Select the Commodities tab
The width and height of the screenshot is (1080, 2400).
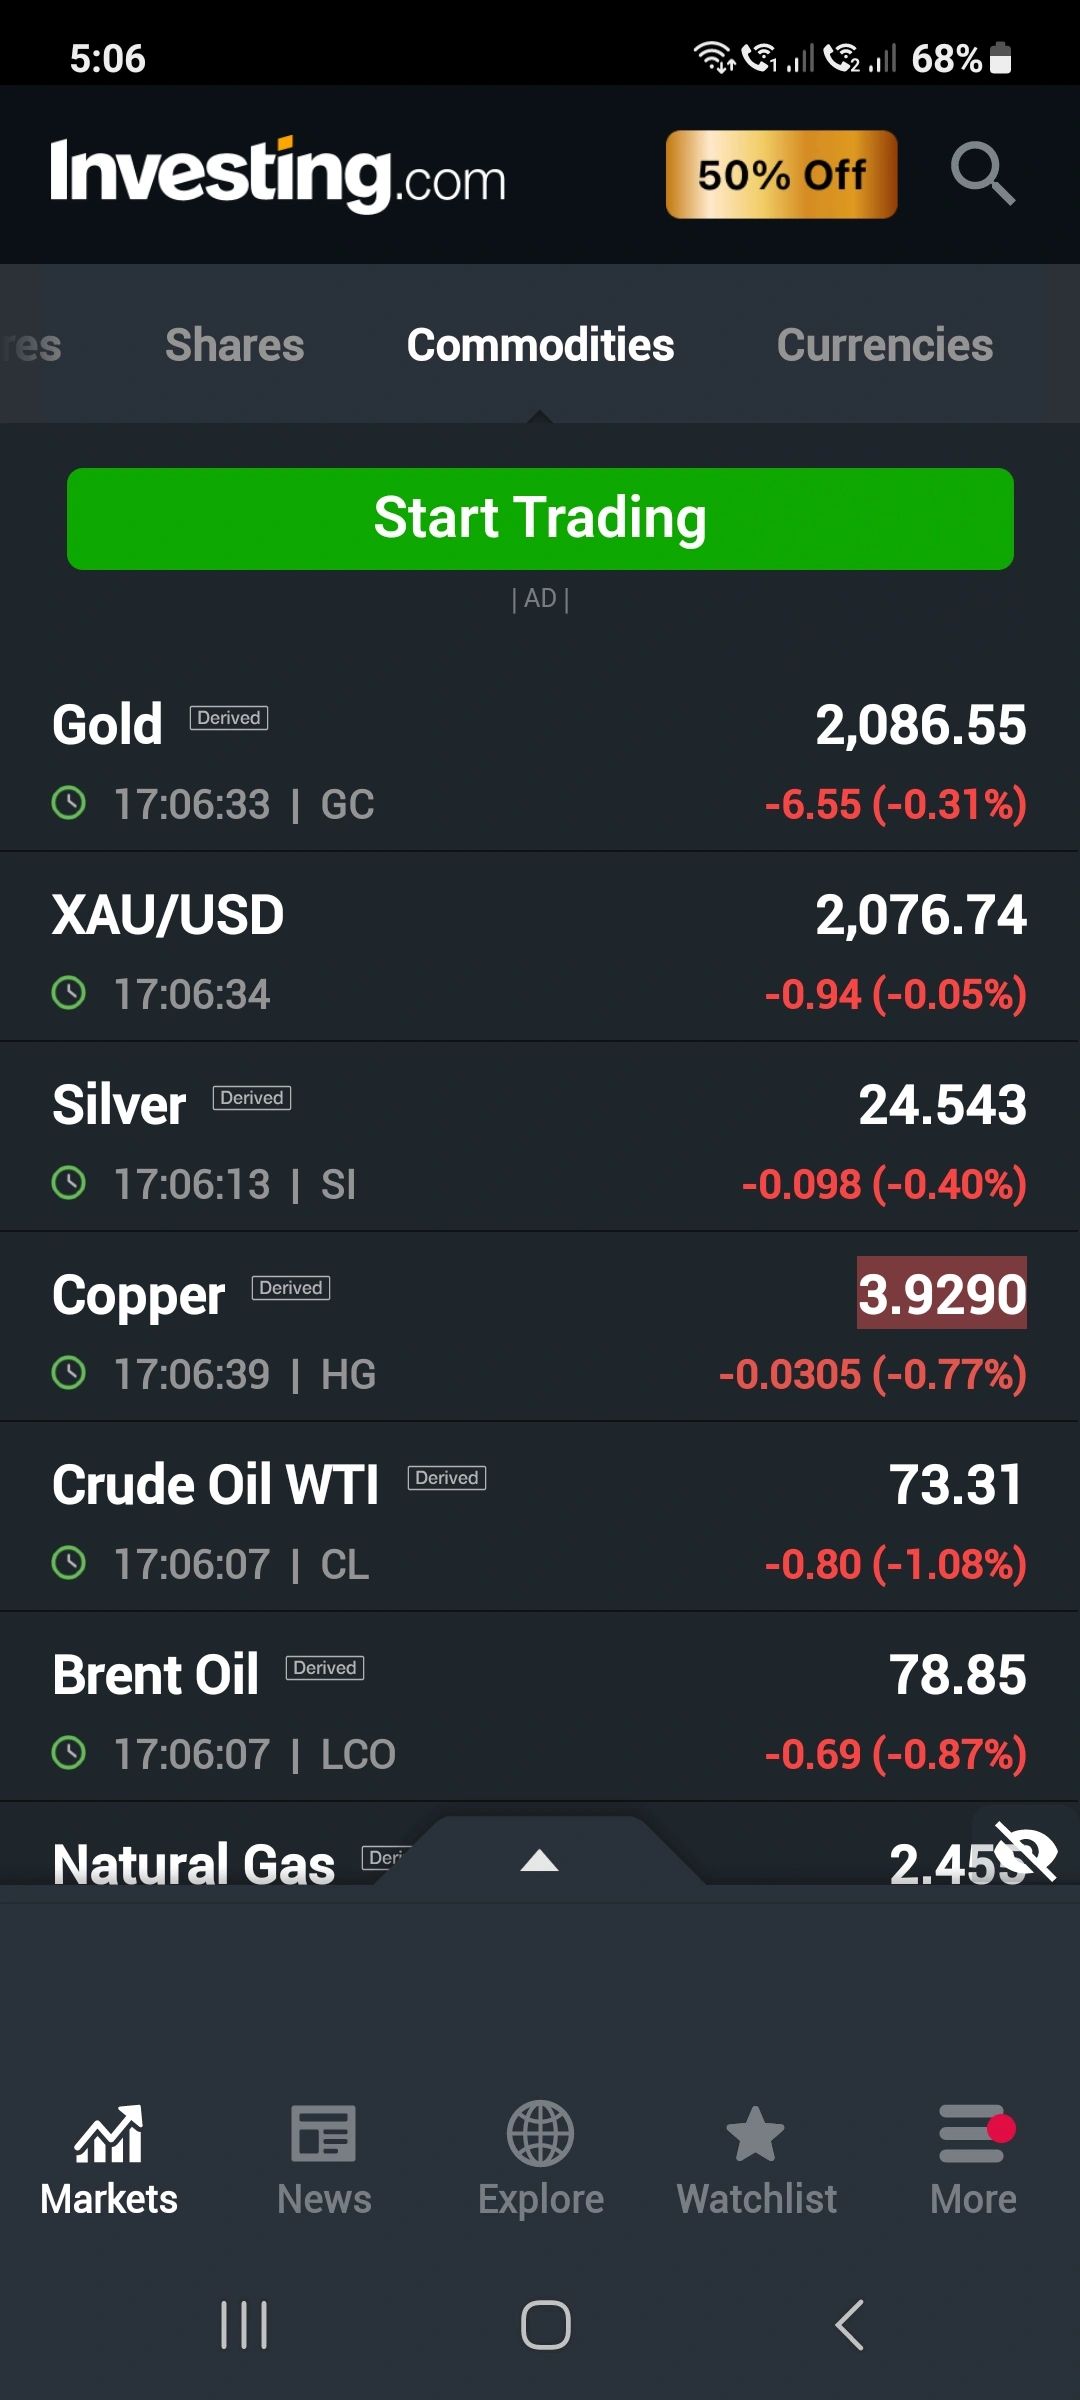(x=540, y=345)
